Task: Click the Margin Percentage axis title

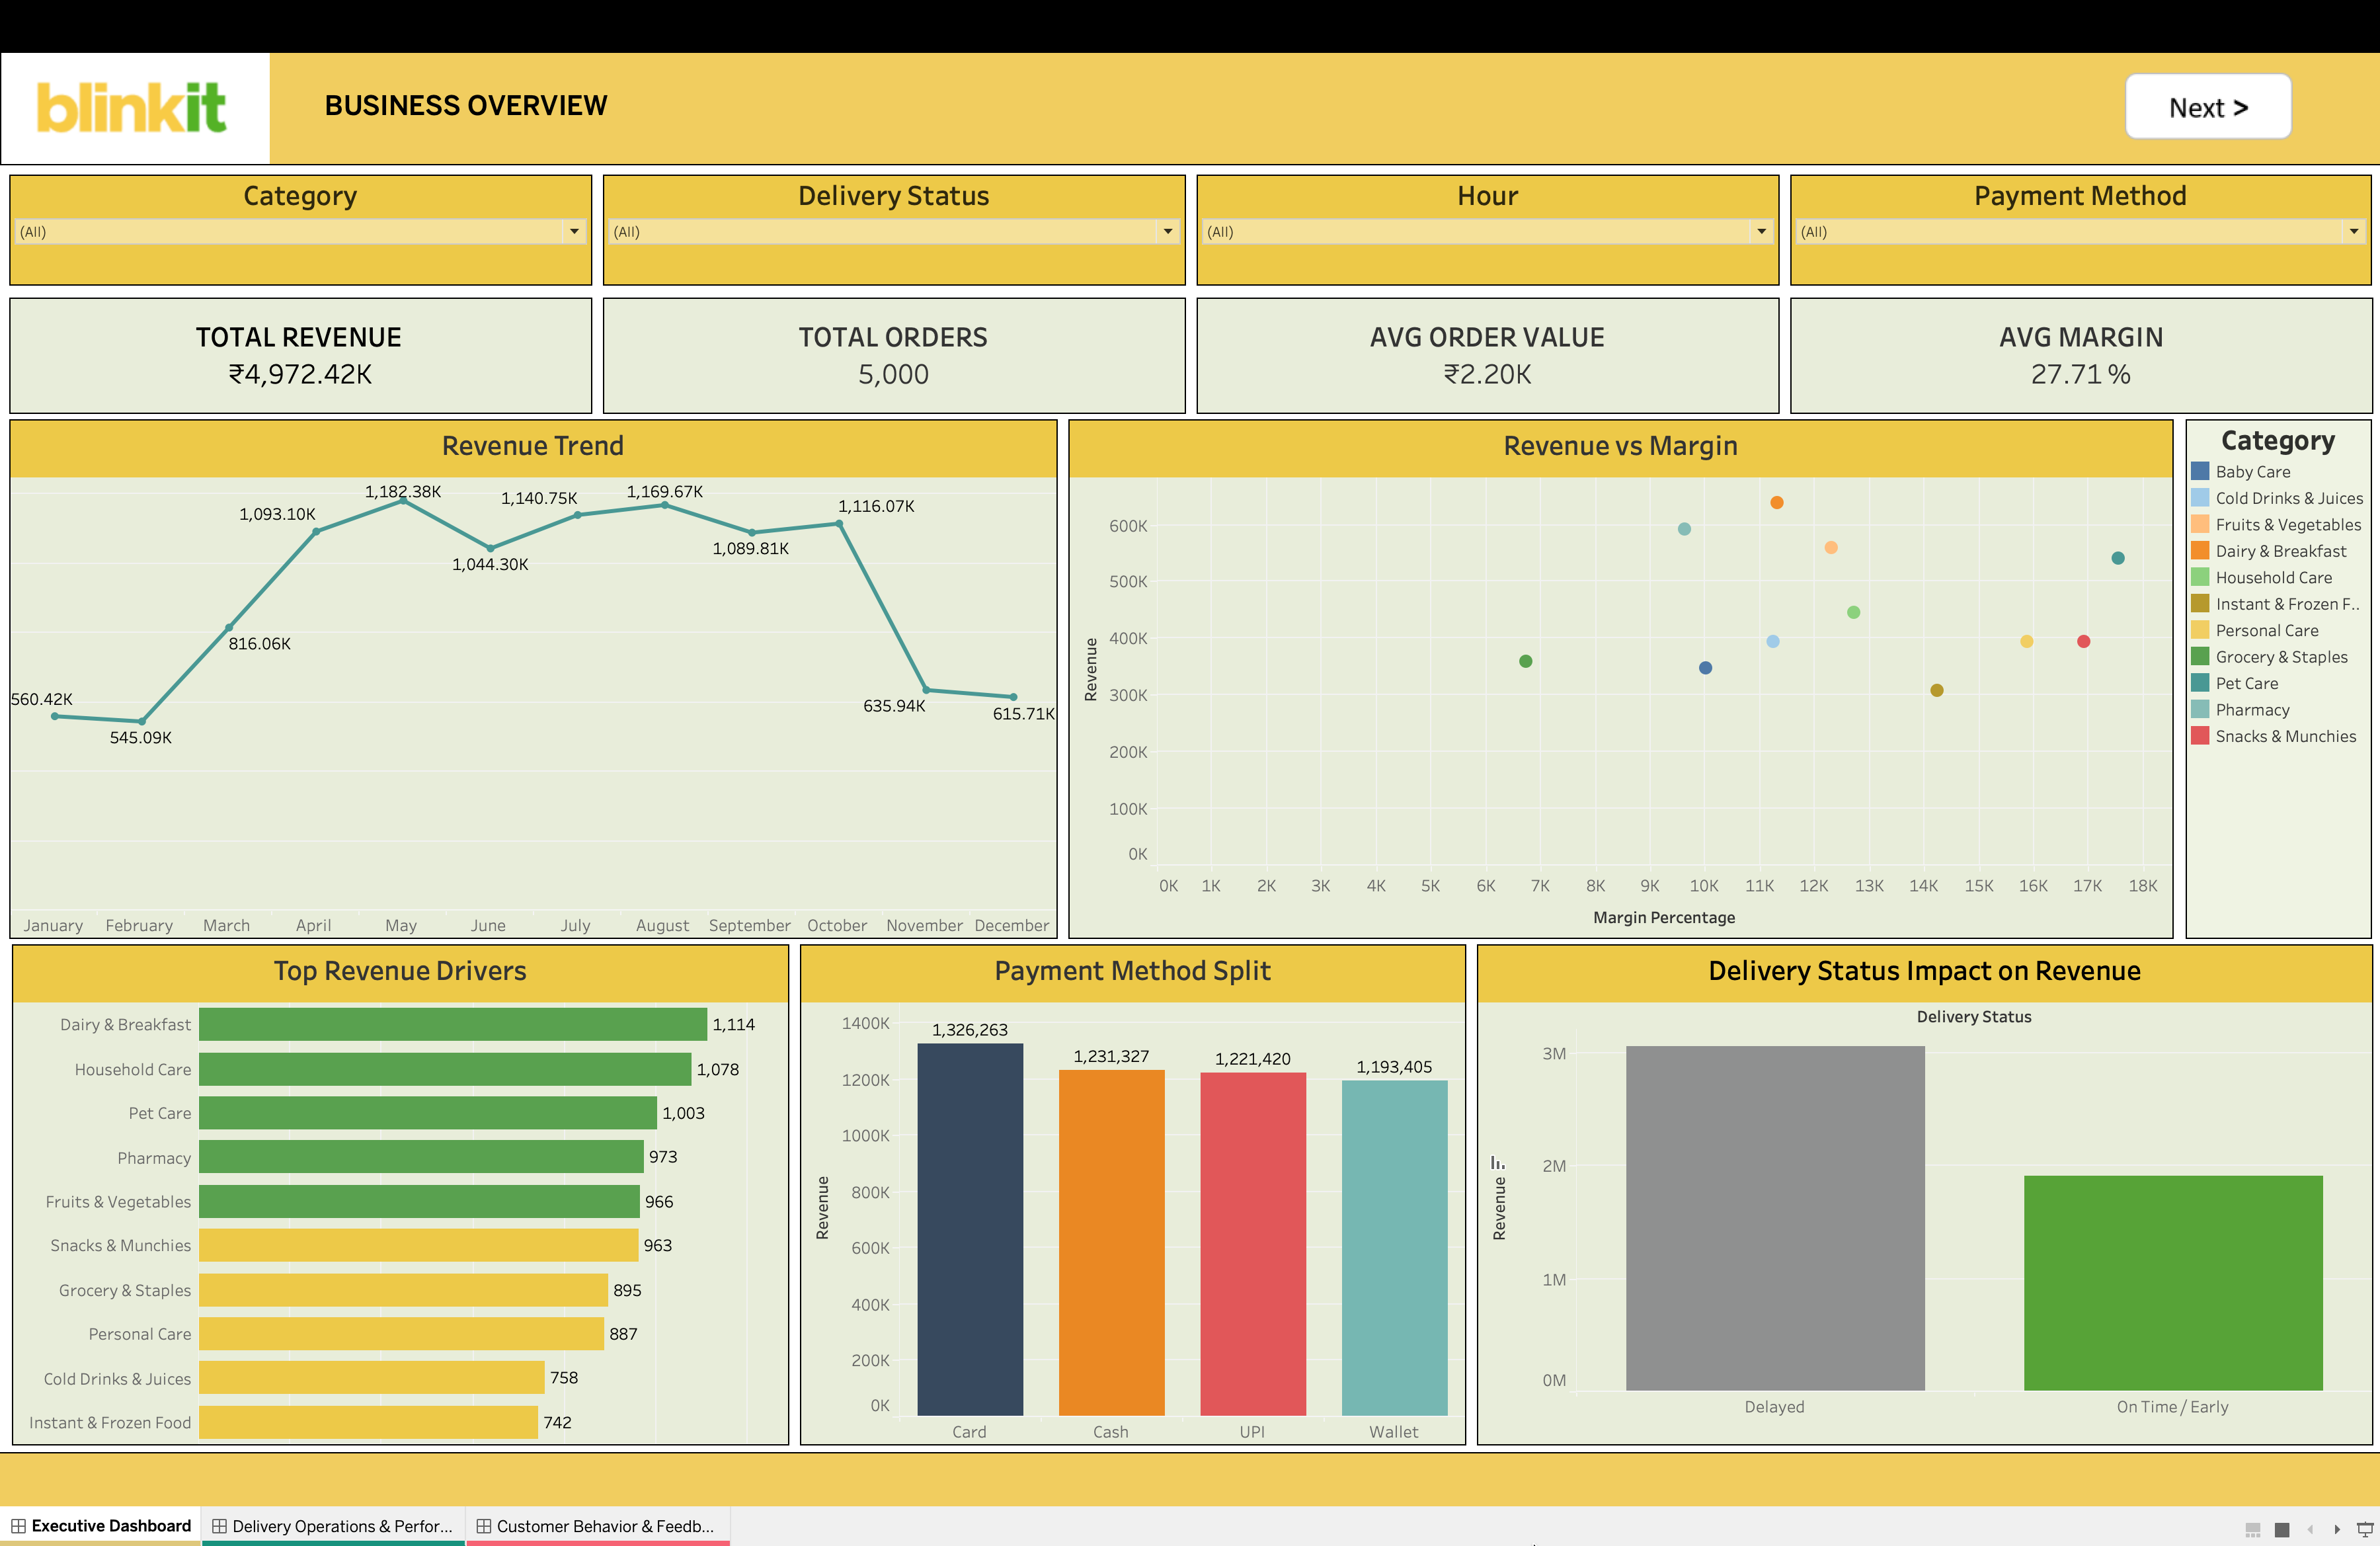Action: pyautogui.click(x=1664, y=917)
